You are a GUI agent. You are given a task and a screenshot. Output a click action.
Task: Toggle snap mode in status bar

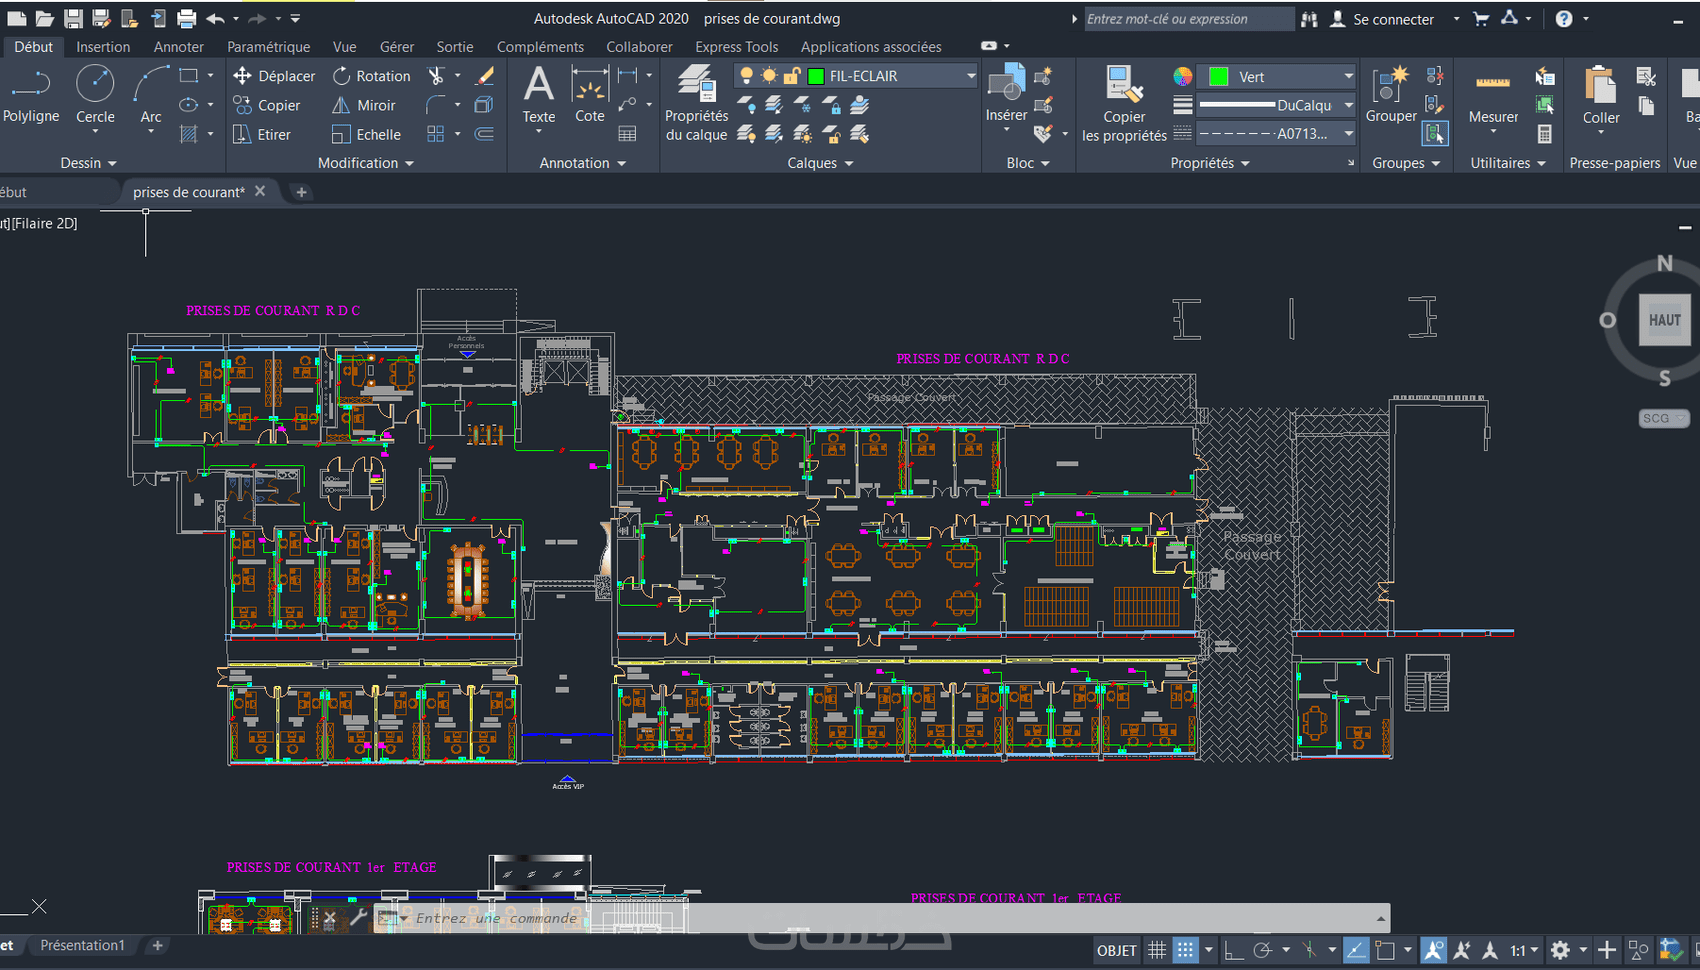1185,950
